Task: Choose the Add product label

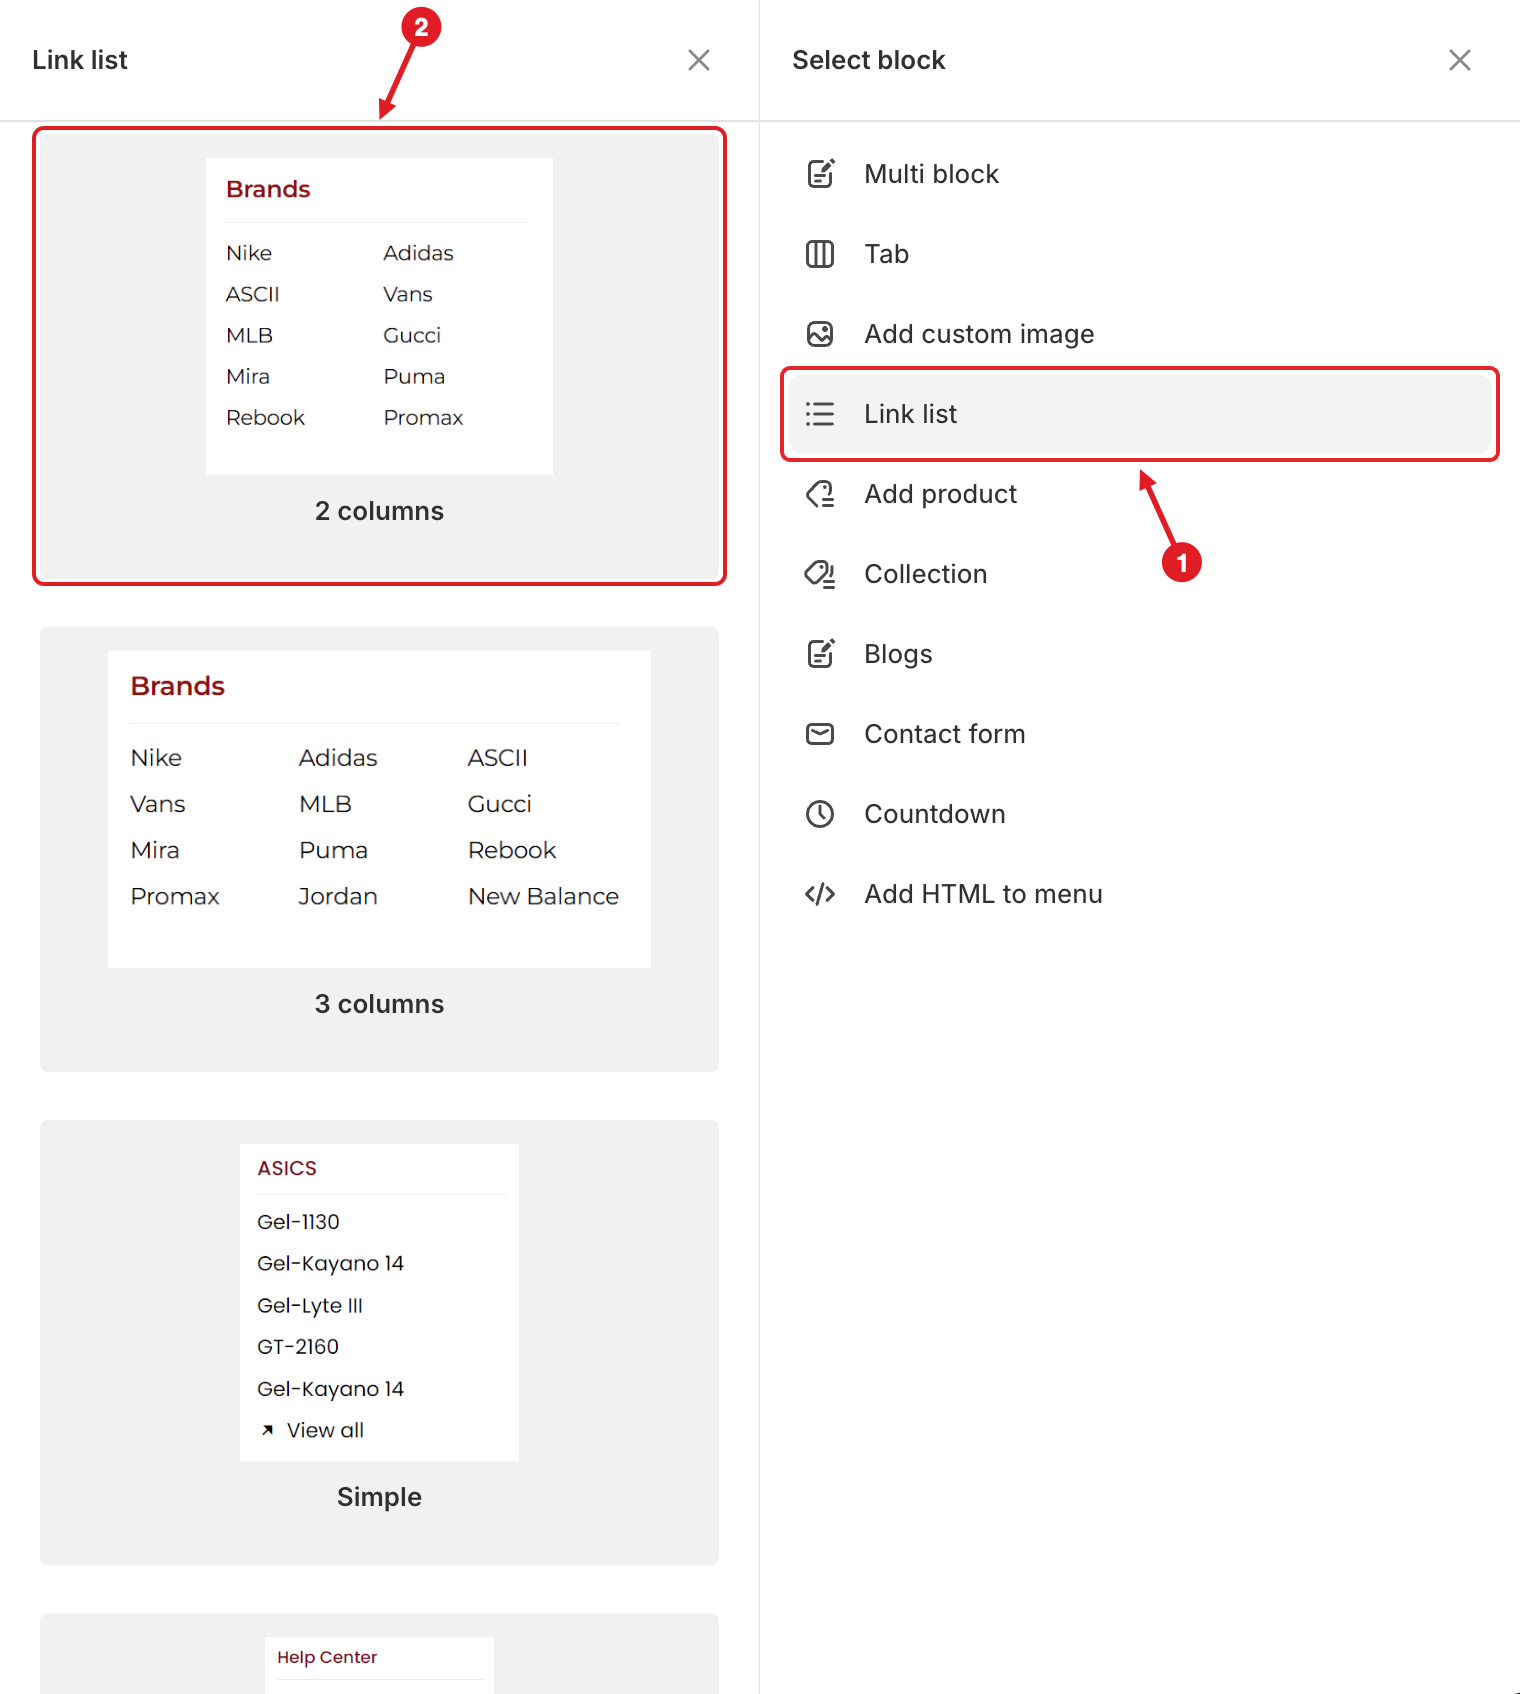Action: point(940,494)
